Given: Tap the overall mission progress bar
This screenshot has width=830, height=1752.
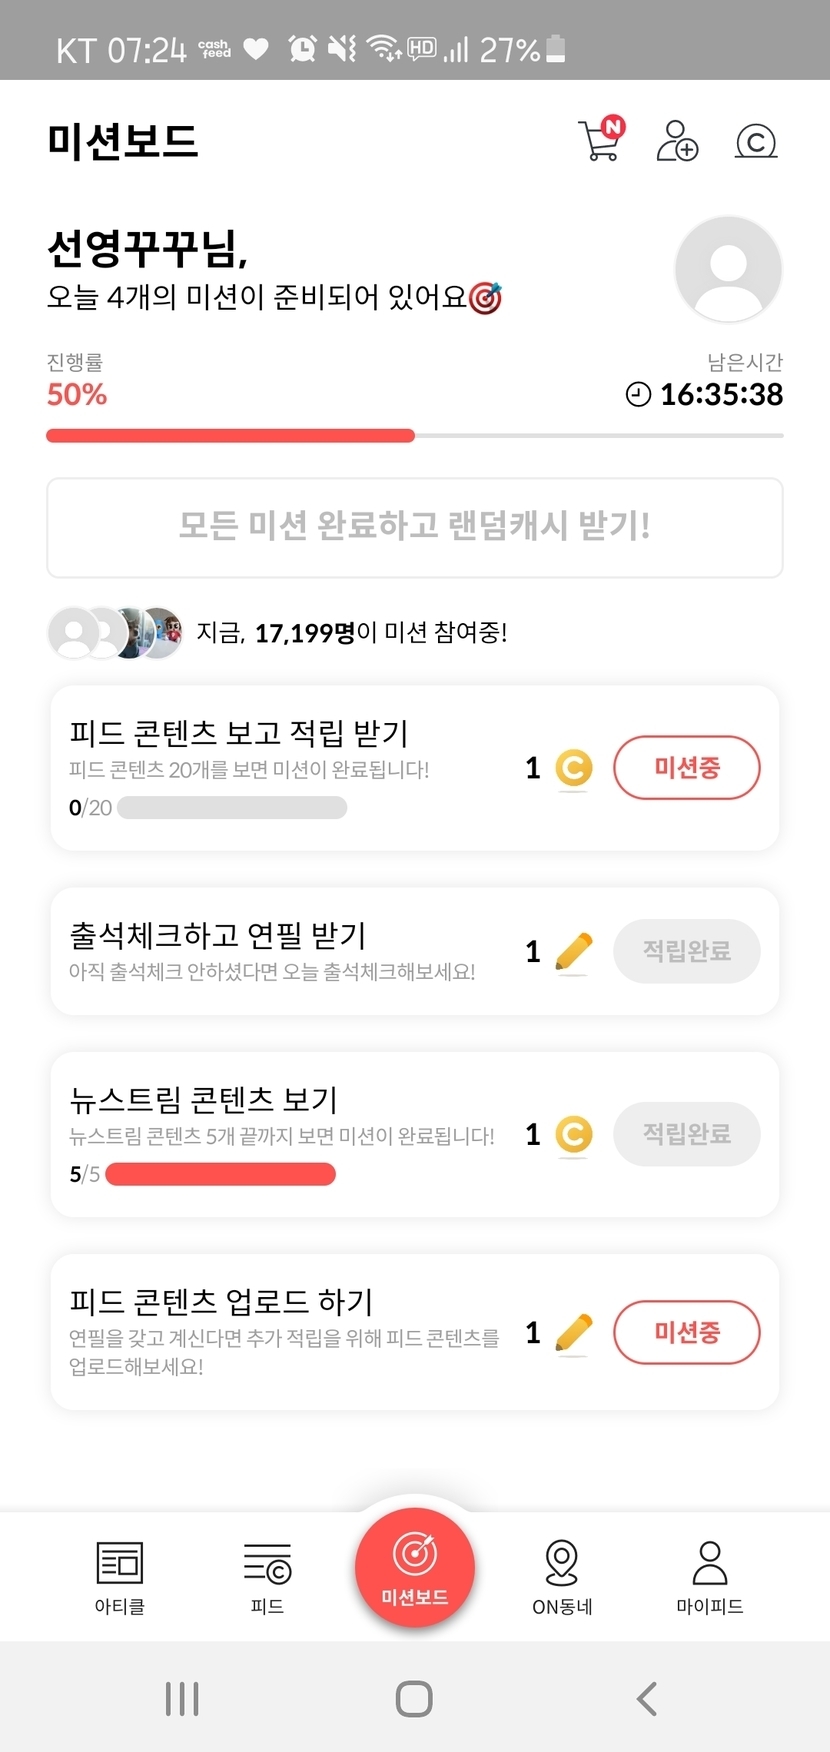Looking at the screenshot, I should [414, 436].
